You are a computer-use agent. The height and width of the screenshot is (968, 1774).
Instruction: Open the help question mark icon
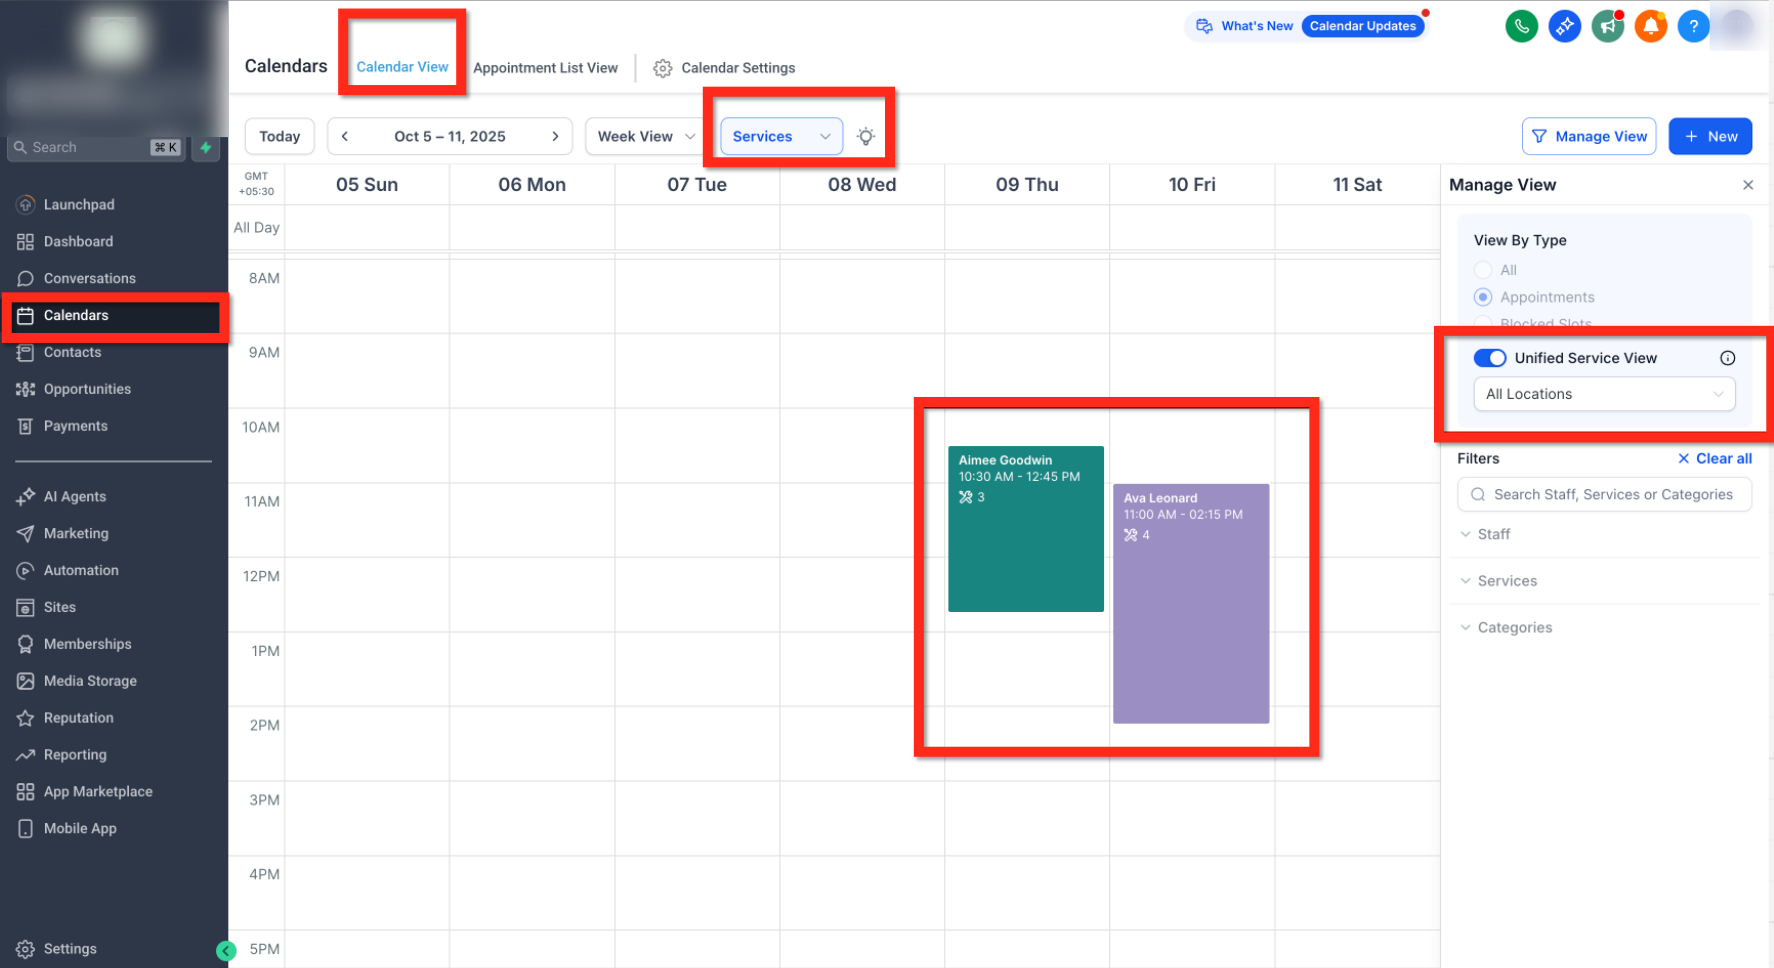coord(1693,26)
